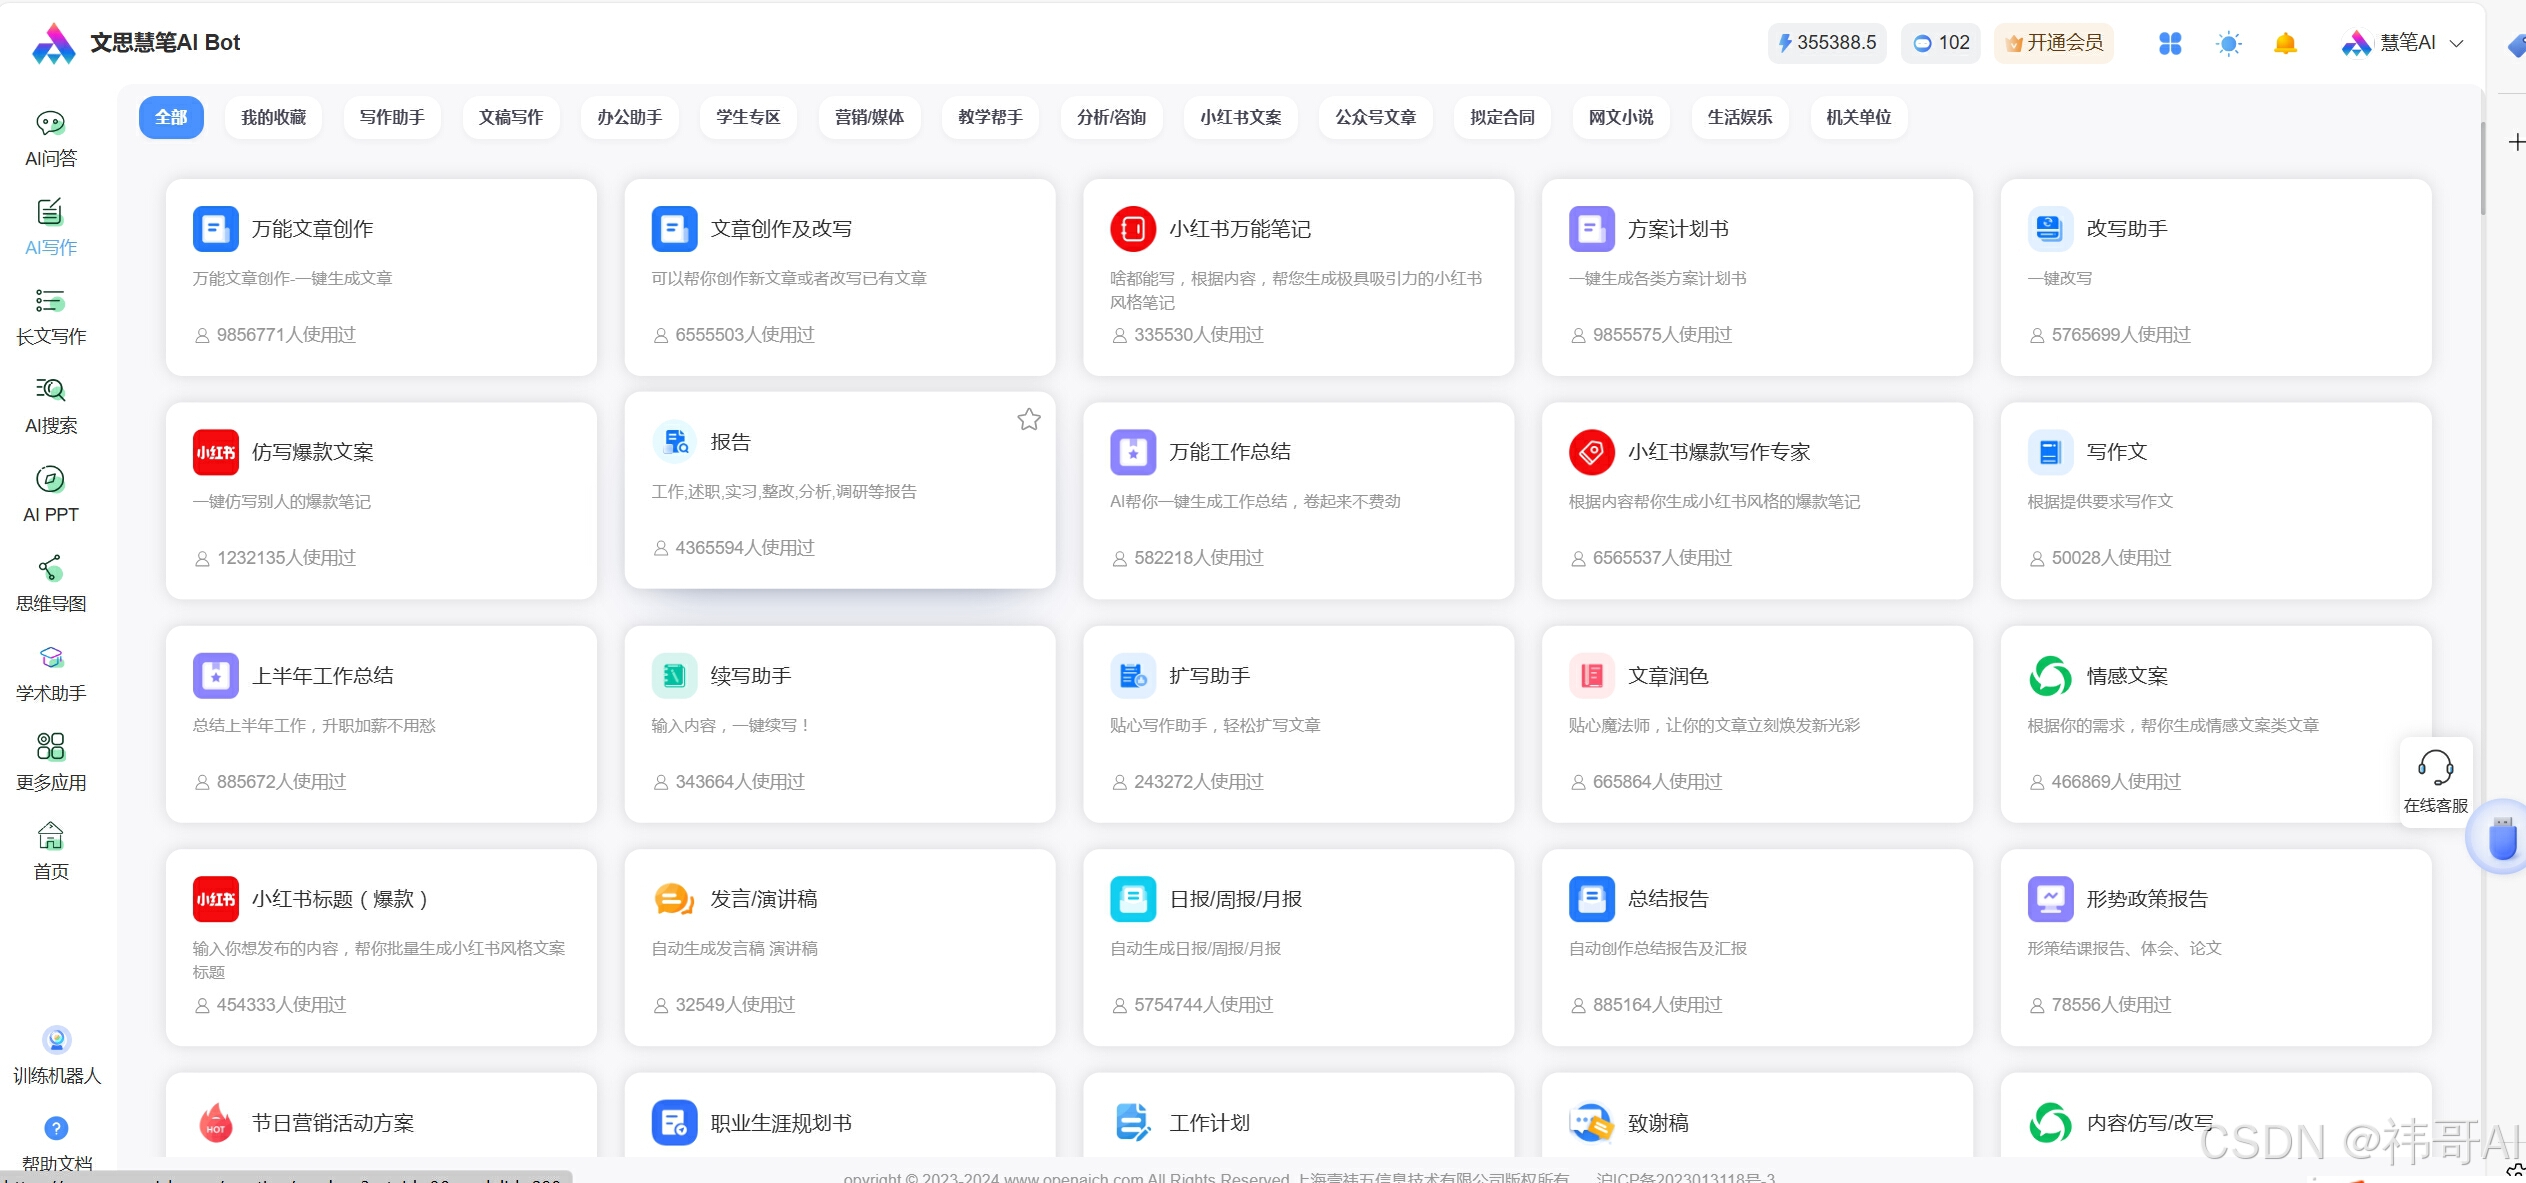Open the four-square apps grid icon
Image resolution: width=2526 pixels, height=1183 pixels.
pos(2169,43)
